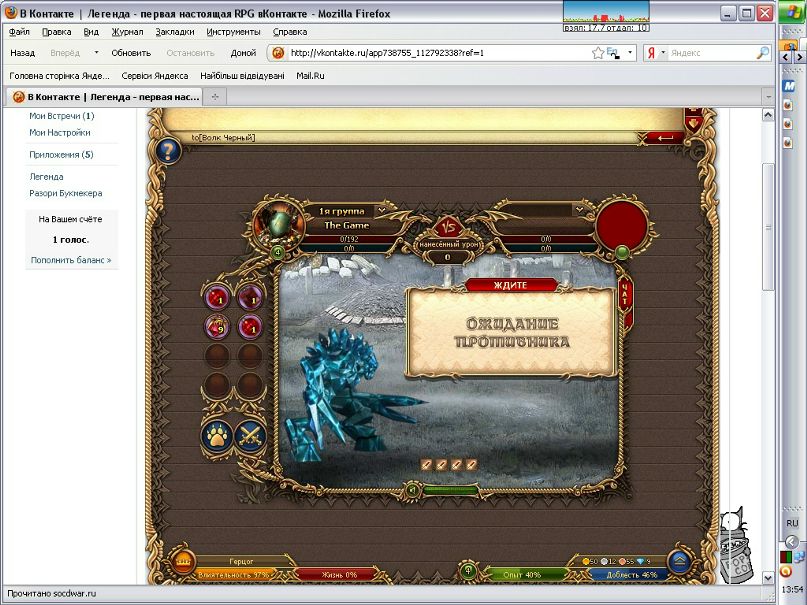Click the Жизнь 0% bar
The width and height of the screenshot is (807, 605).
(x=339, y=575)
